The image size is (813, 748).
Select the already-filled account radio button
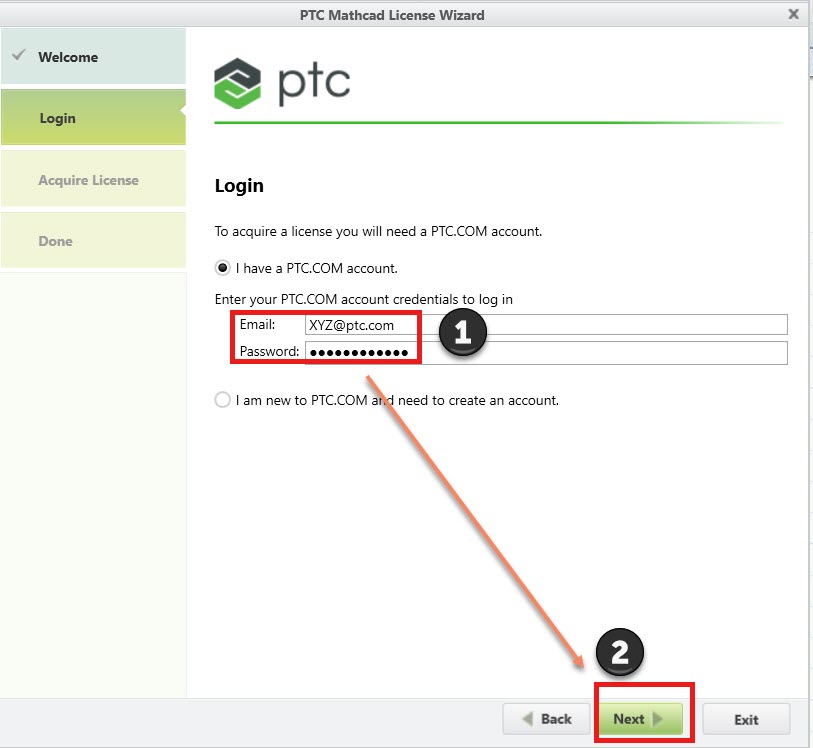click(222, 267)
